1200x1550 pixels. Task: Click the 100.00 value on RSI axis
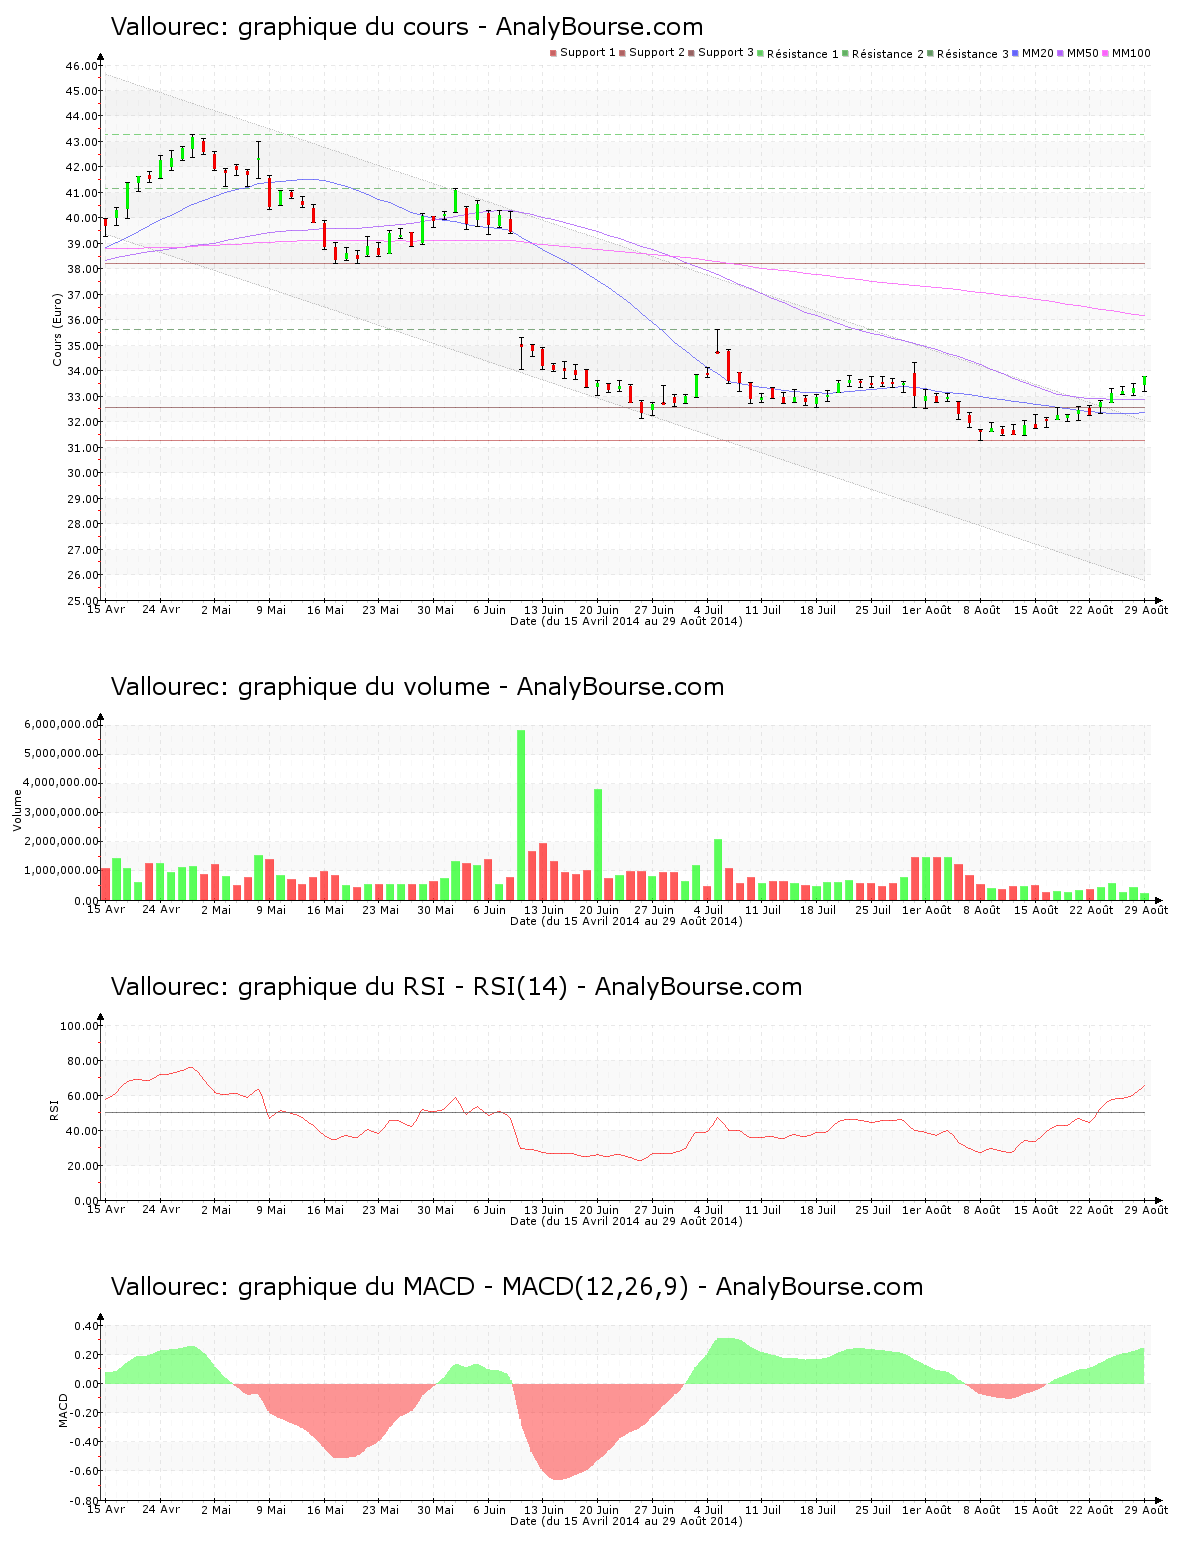tap(79, 1026)
